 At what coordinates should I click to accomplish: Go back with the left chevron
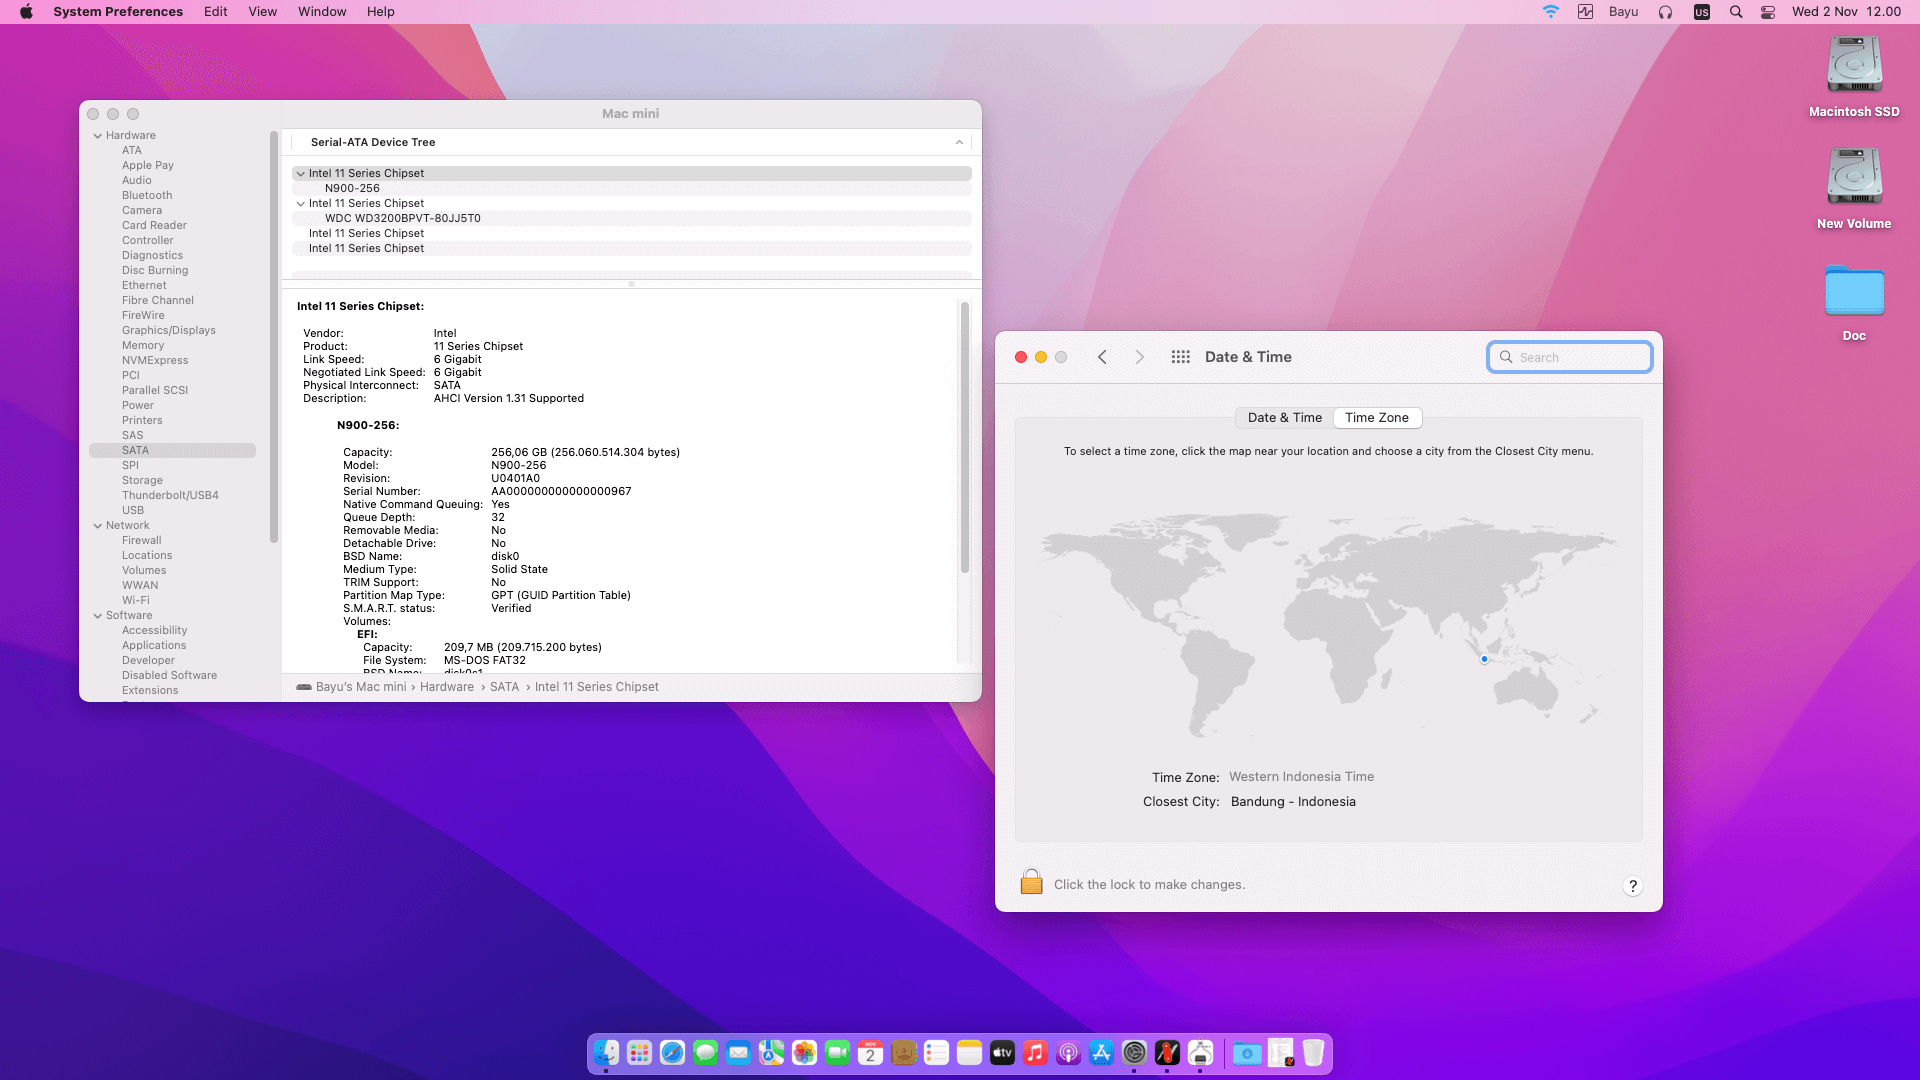click(x=1102, y=357)
